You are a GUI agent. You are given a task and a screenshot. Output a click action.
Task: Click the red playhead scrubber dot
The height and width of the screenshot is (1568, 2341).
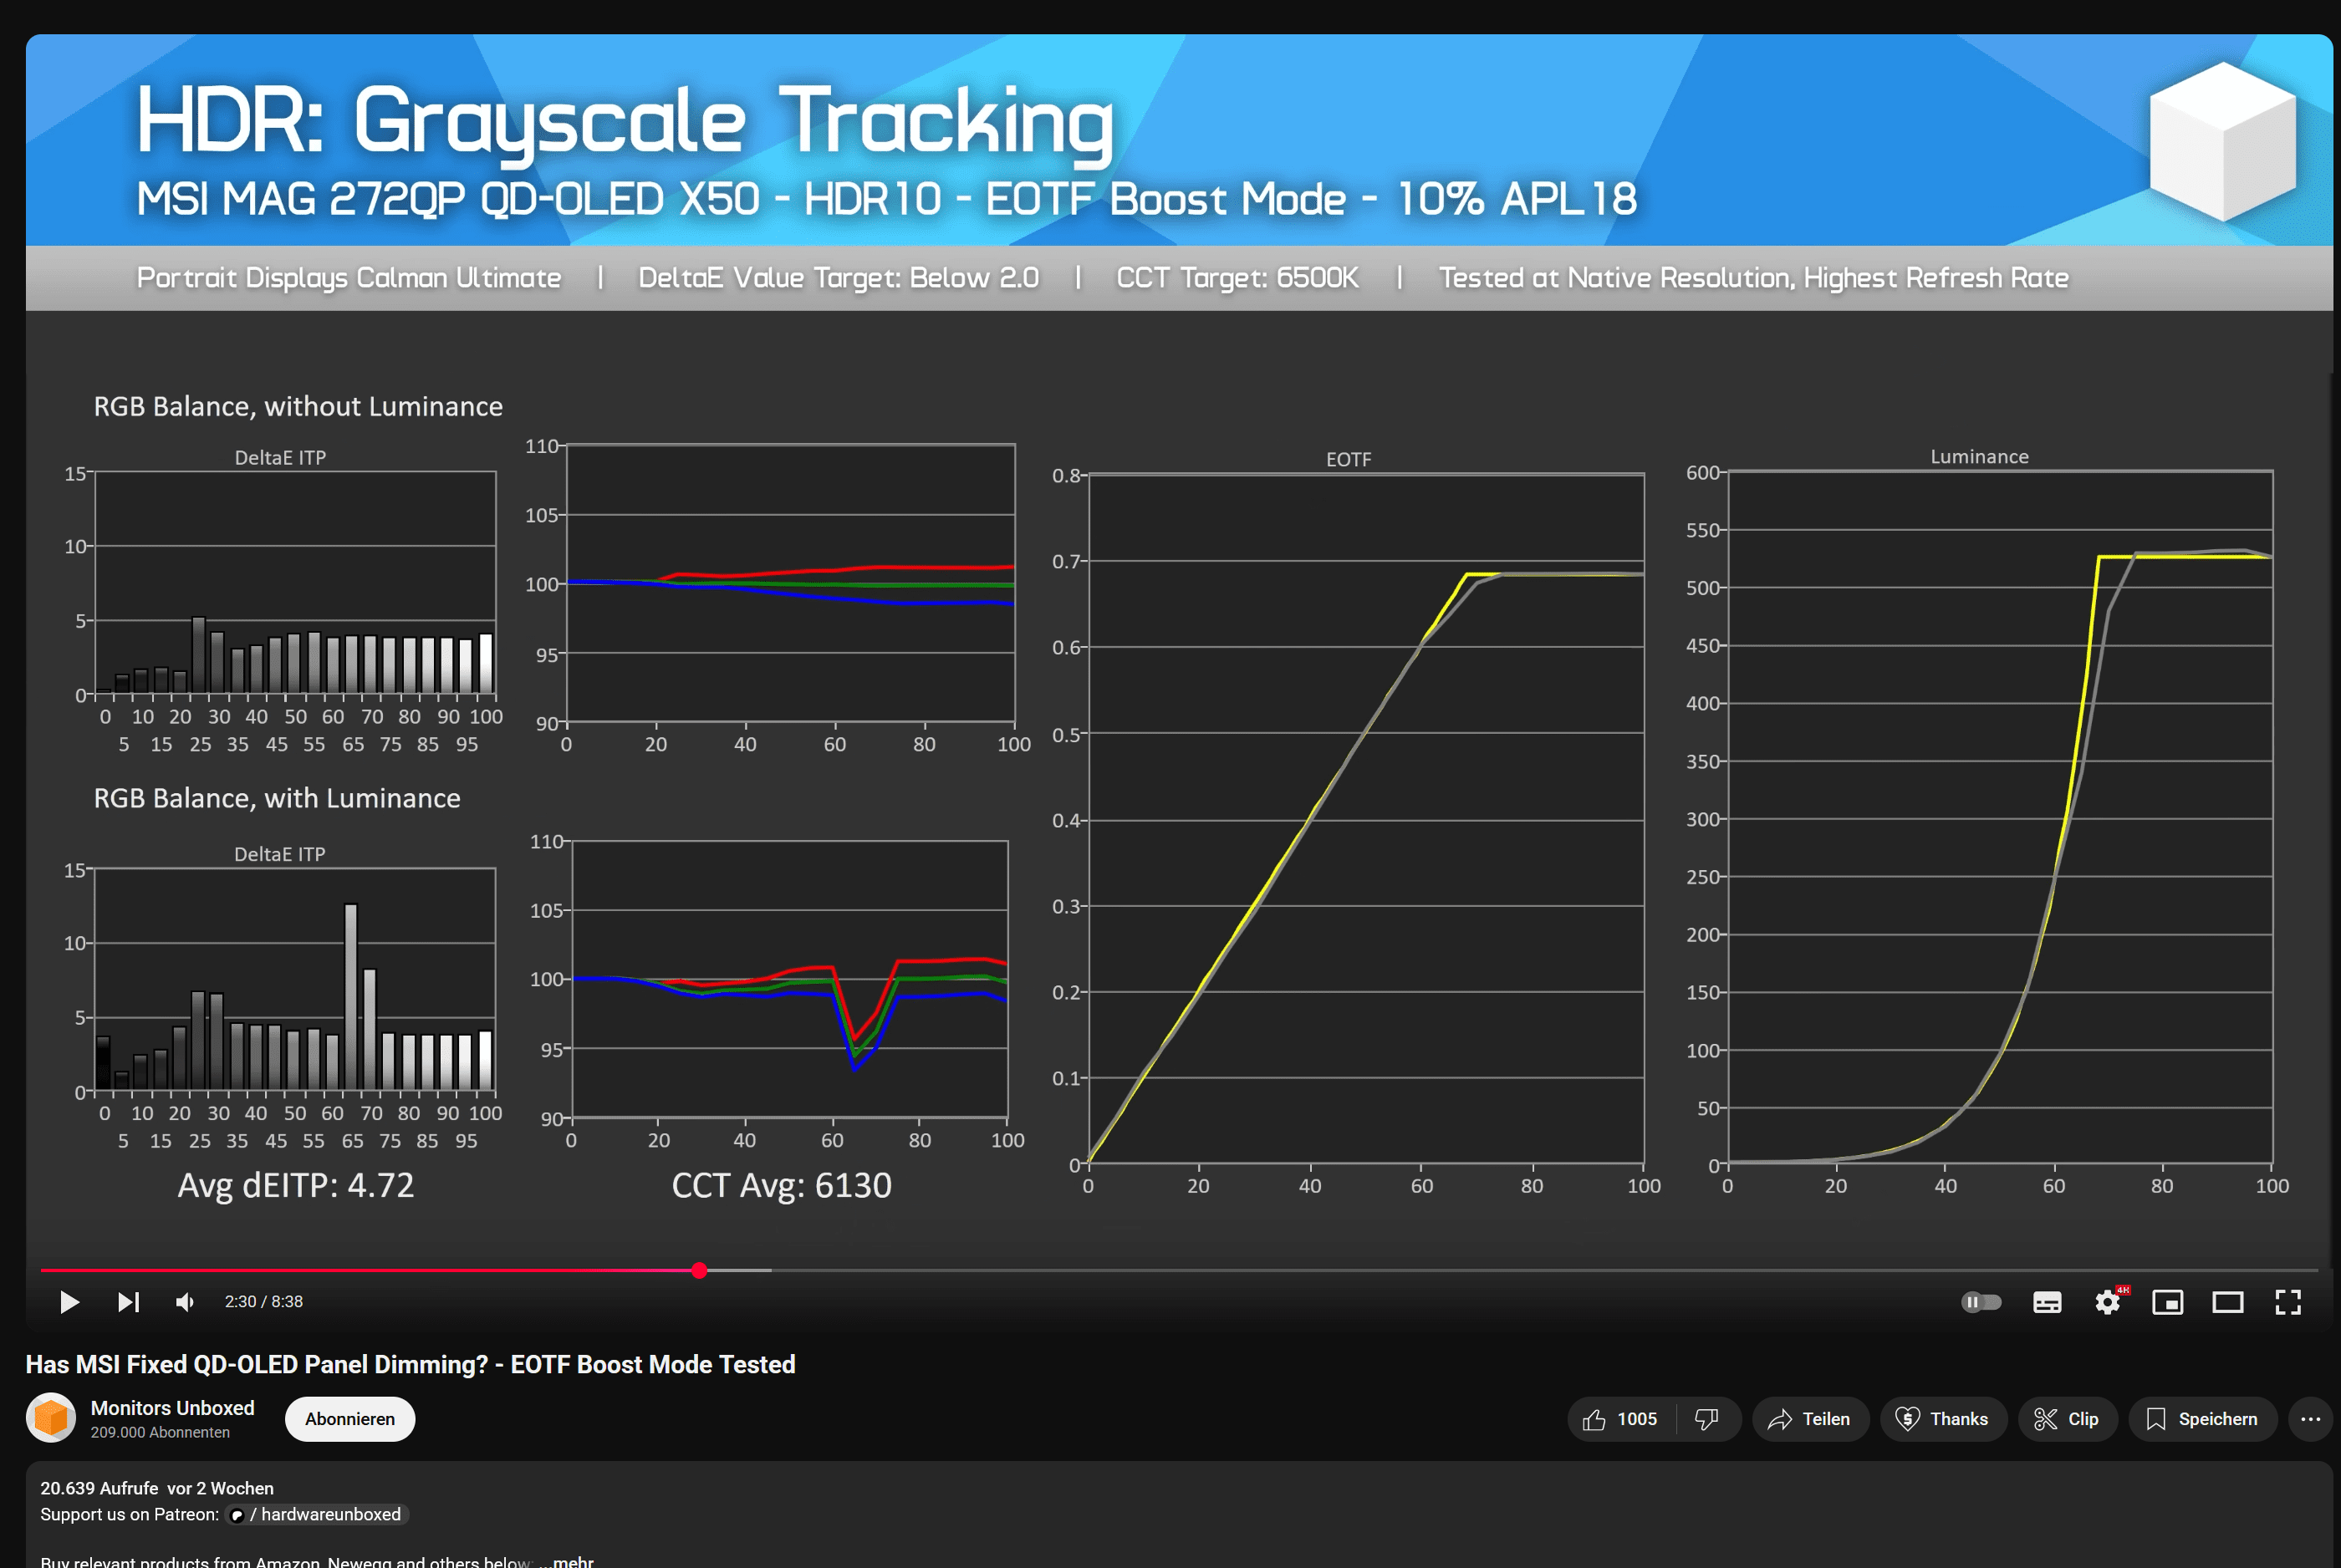click(700, 1270)
